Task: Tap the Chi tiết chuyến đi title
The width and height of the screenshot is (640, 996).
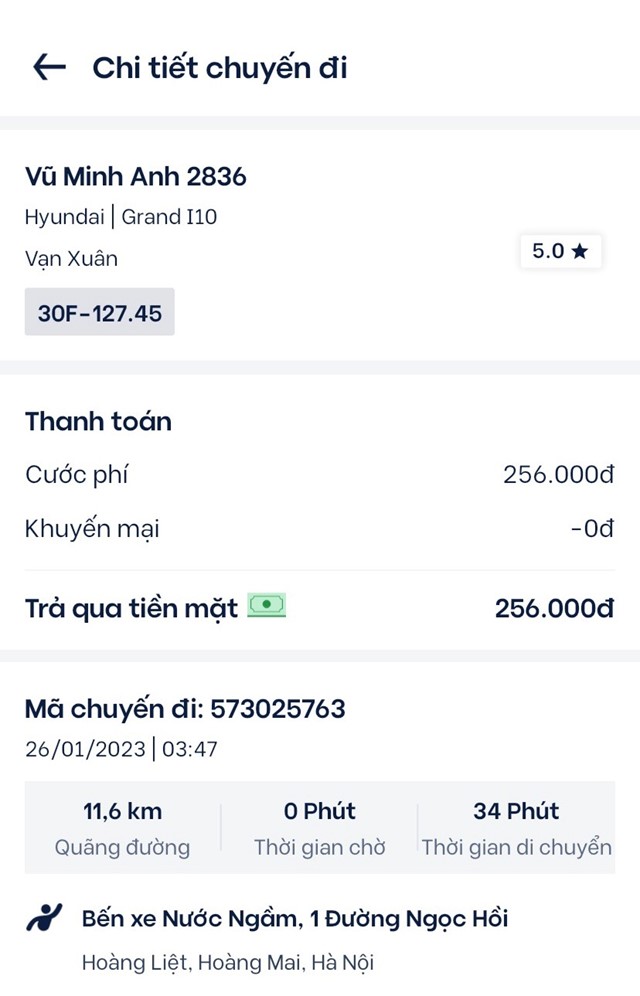Action: pyautogui.click(x=220, y=68)
